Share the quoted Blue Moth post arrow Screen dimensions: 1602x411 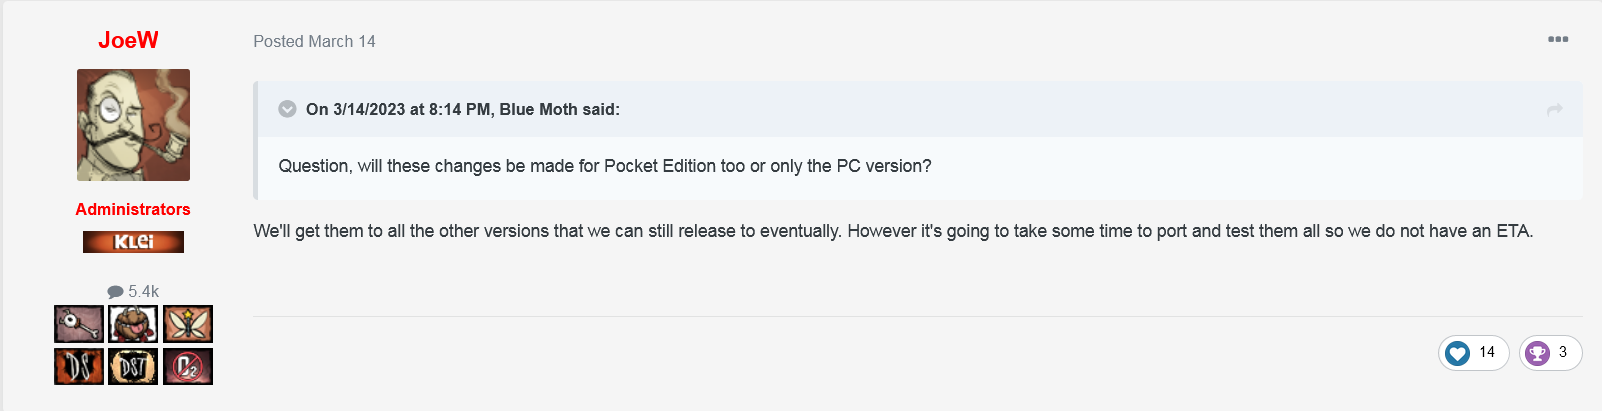pos(1554,110)
